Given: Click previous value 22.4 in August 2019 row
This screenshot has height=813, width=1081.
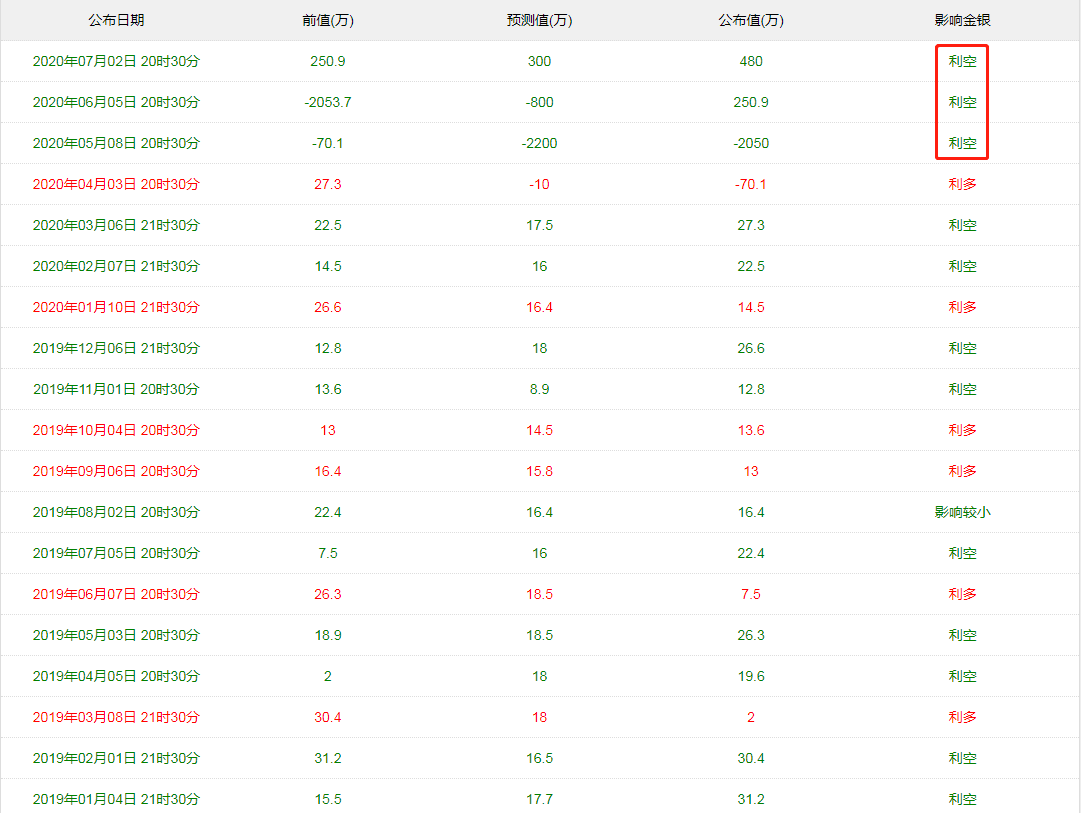Looking at the screenshot, I should pyautogui.click(x=327, y=512).
